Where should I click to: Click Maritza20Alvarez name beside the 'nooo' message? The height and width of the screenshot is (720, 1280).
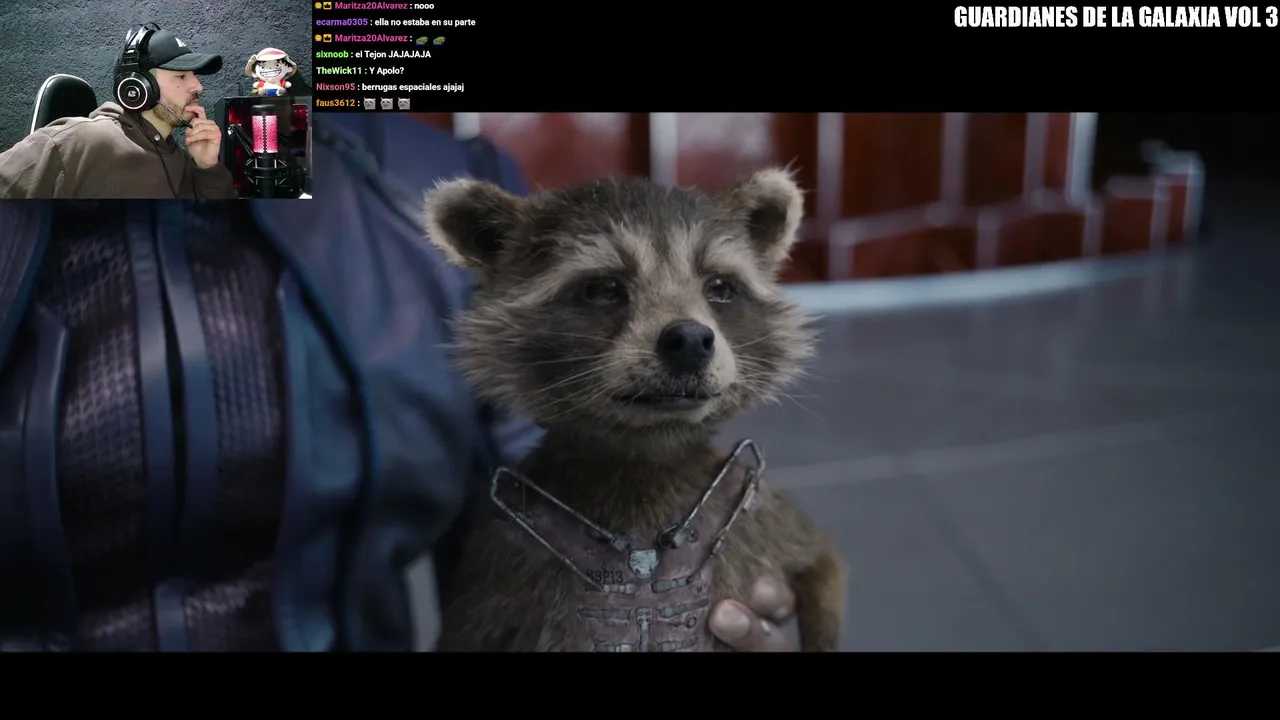click(x=371, y=6)
